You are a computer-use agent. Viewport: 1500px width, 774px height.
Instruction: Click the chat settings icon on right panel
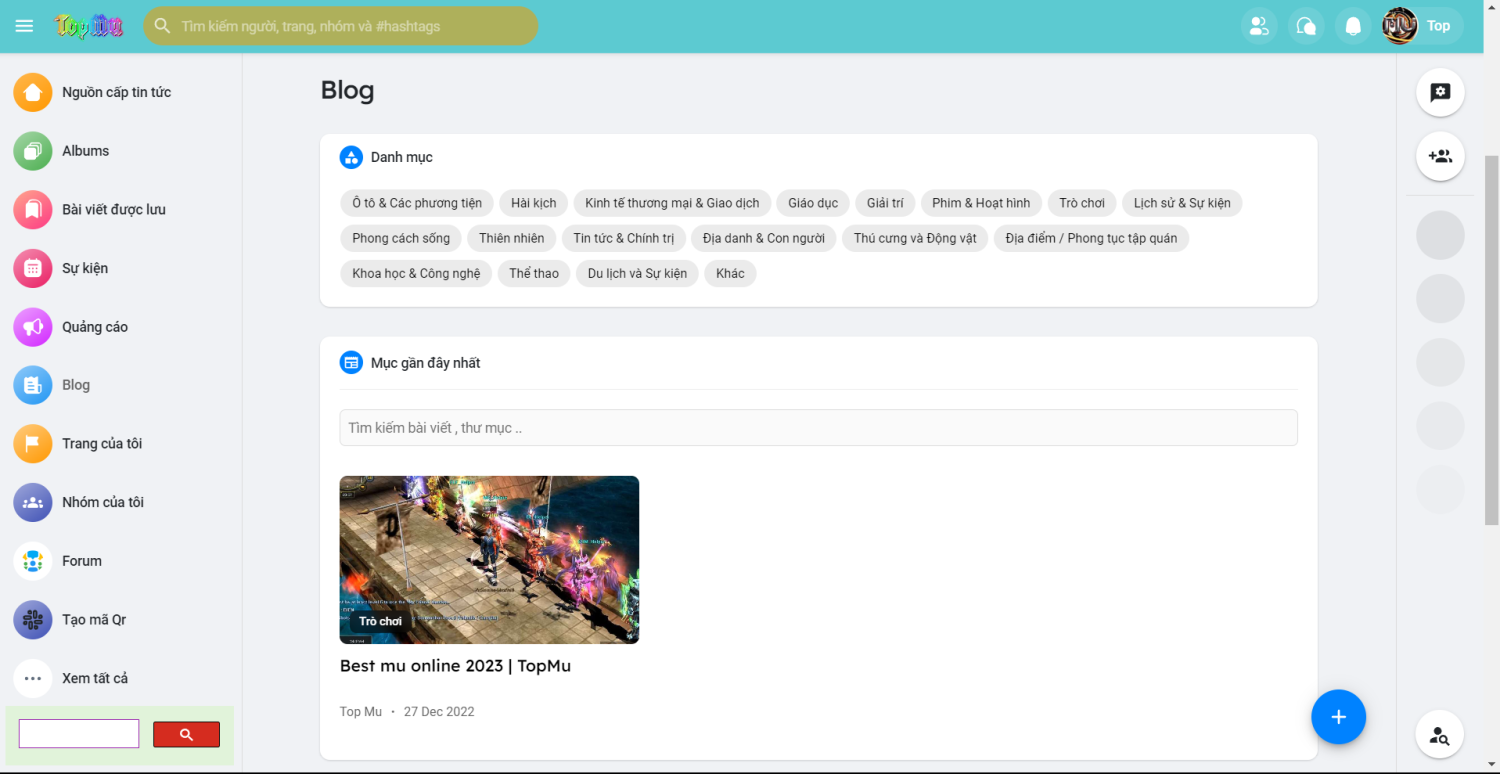[x=1440, y=93]
